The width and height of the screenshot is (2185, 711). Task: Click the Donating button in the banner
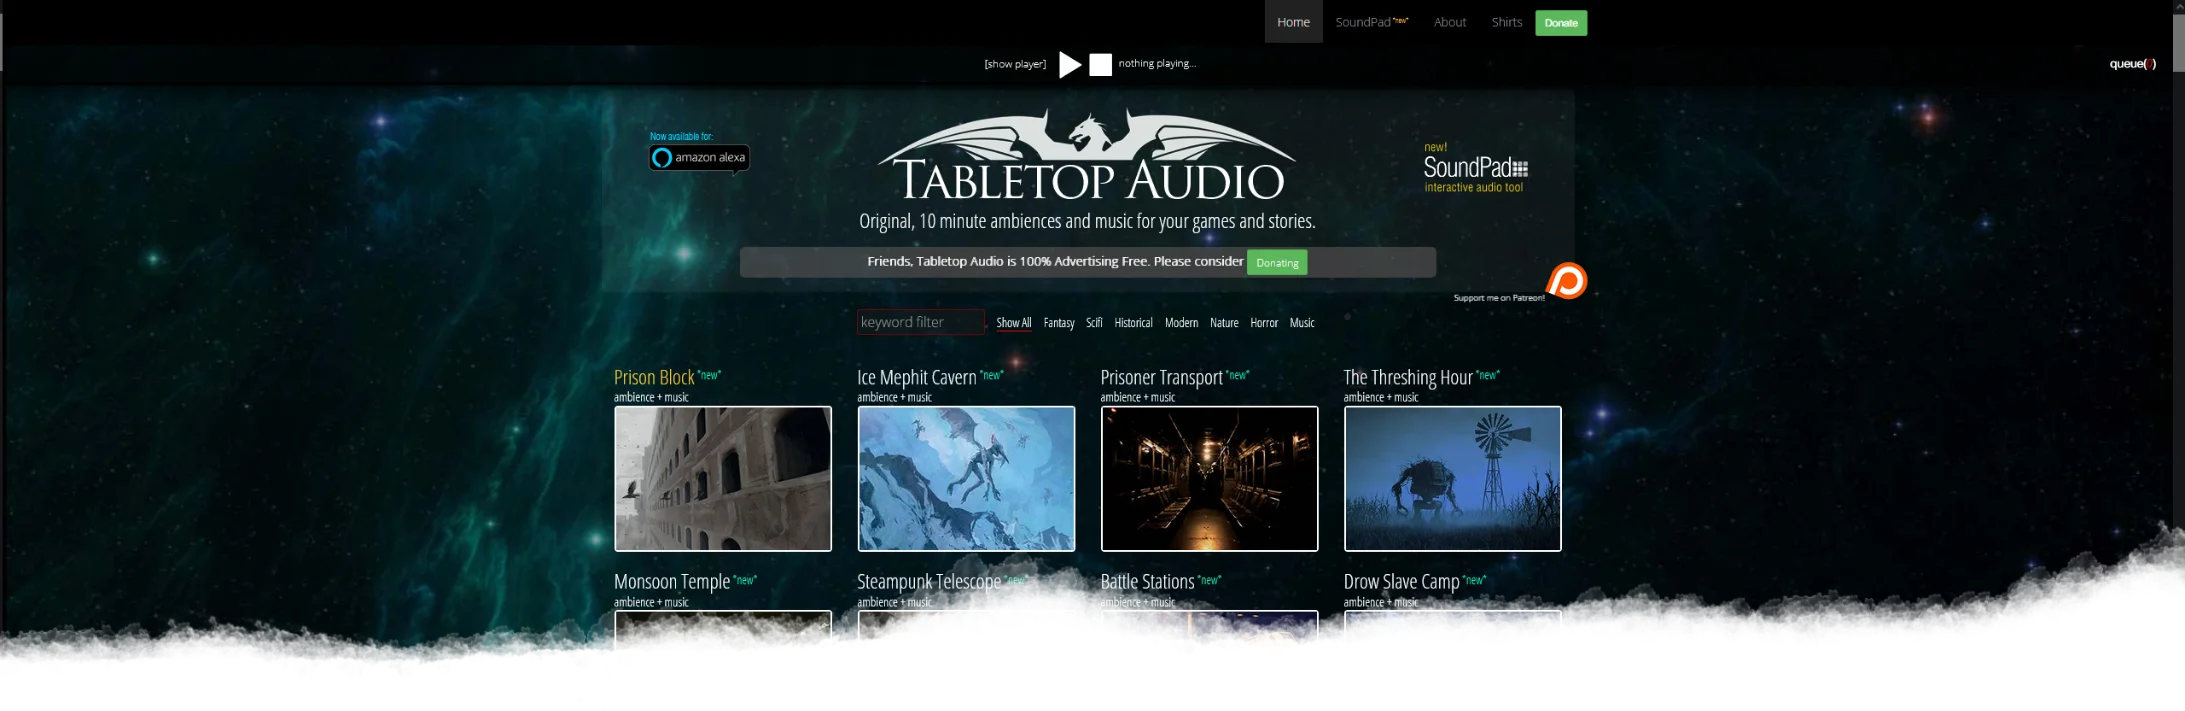(x=1276, y=263)
